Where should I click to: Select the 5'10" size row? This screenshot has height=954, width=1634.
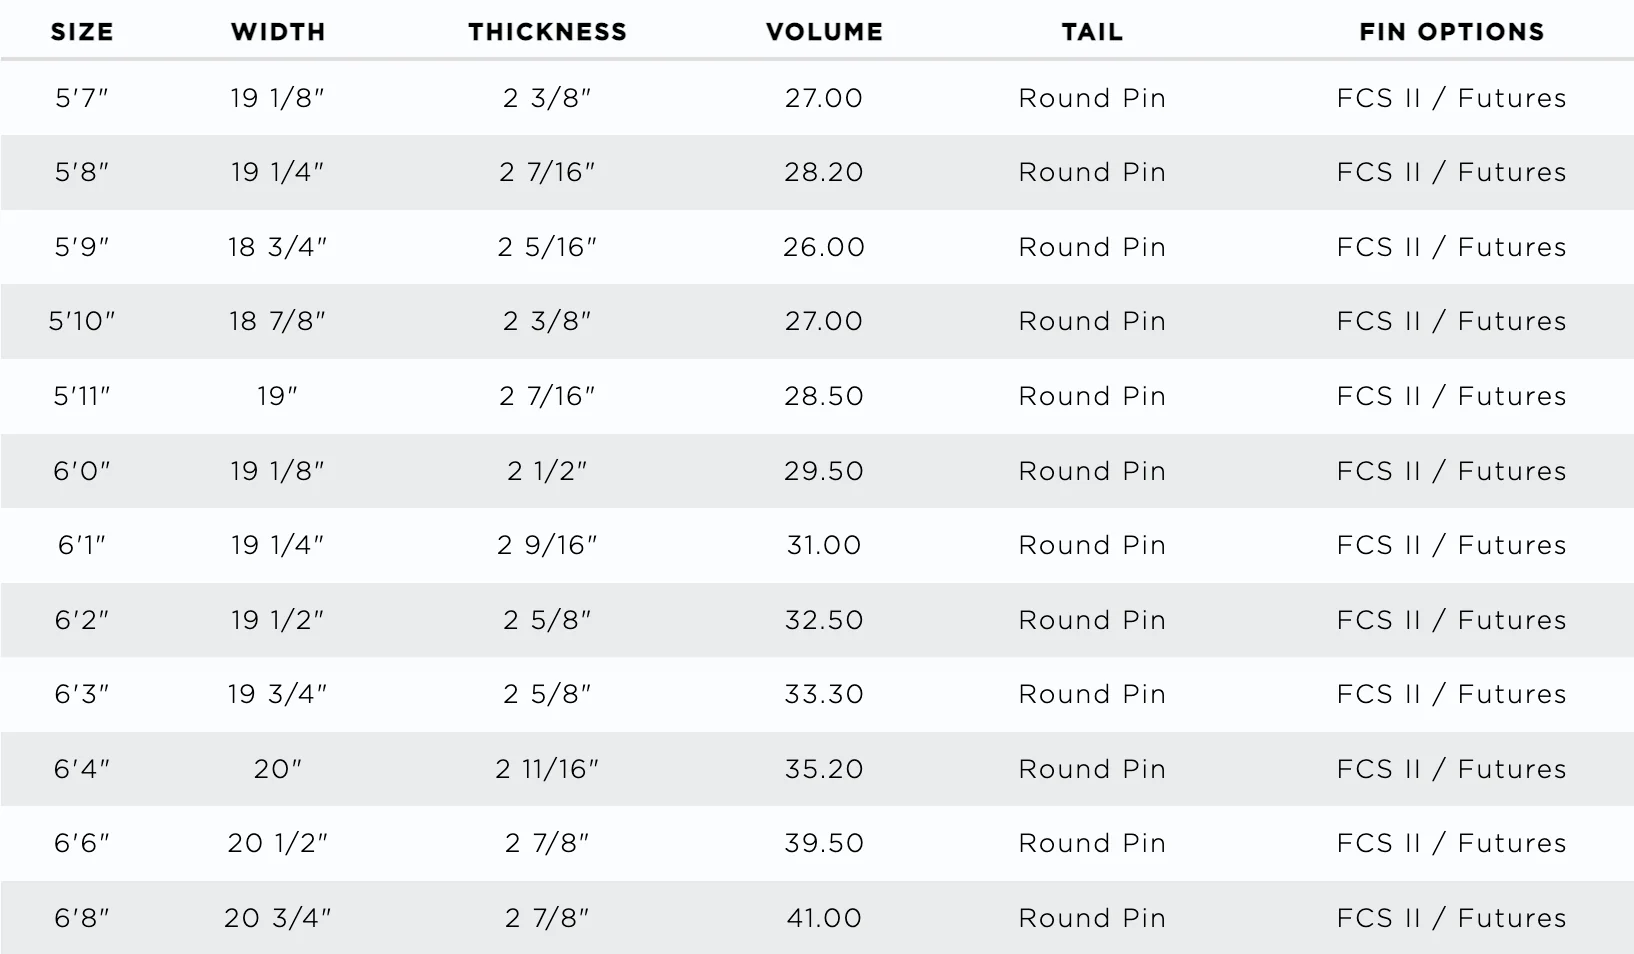(817, 321)
